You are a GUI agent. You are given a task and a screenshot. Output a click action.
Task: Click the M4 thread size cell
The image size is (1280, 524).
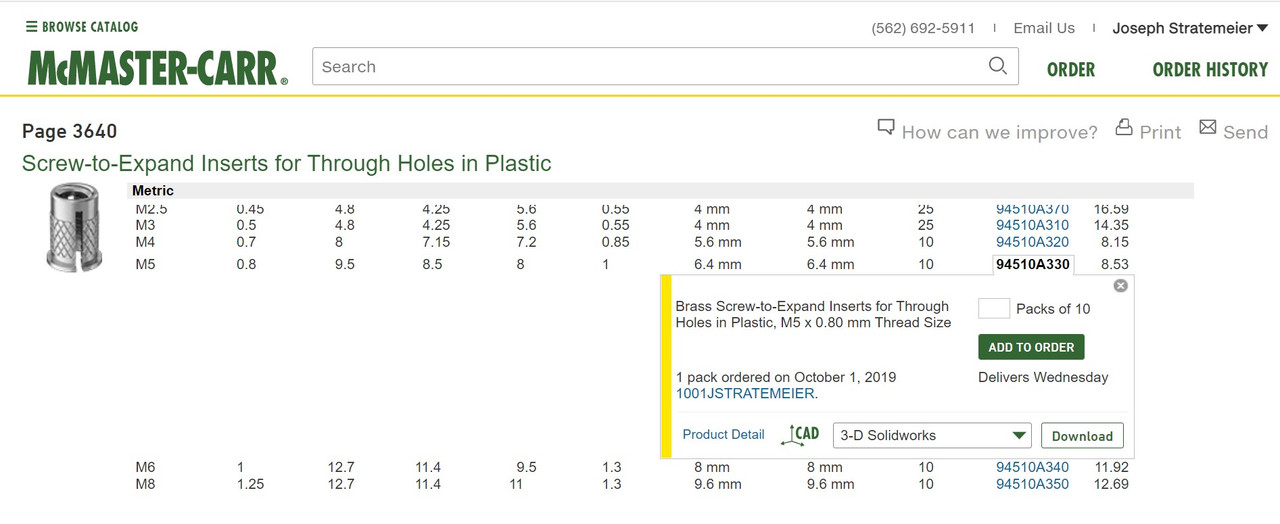[x=146, y=241]
